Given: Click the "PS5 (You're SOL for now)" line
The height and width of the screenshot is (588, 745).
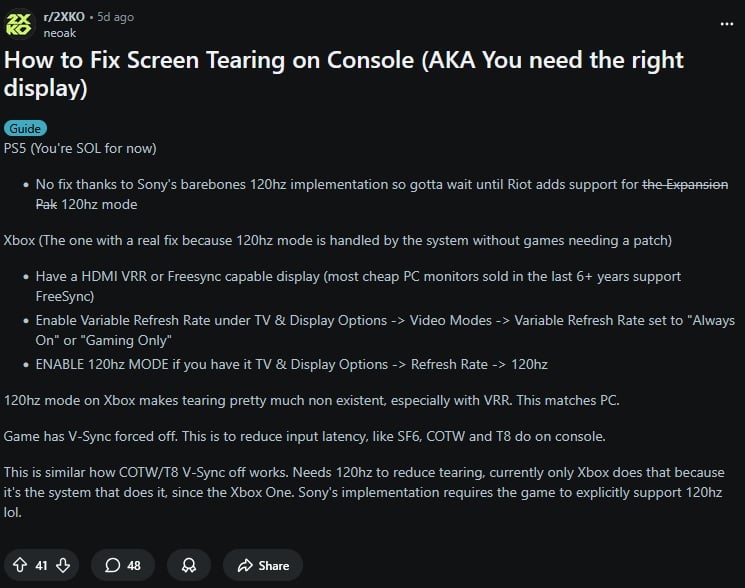Looking at the screenshot, I should point(80,148).
